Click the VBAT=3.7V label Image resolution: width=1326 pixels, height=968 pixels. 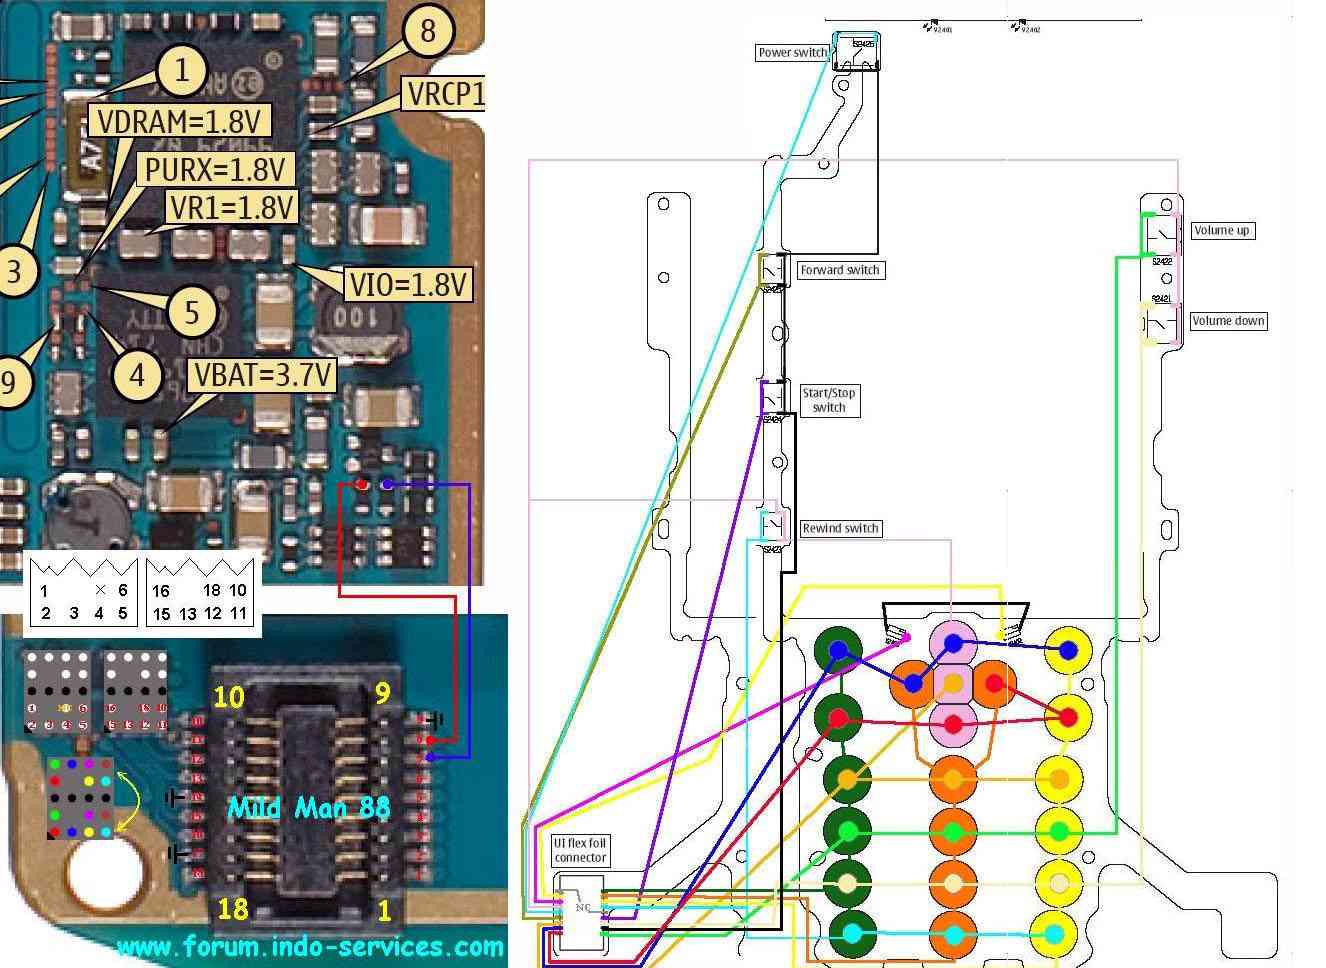click(262, 375)
